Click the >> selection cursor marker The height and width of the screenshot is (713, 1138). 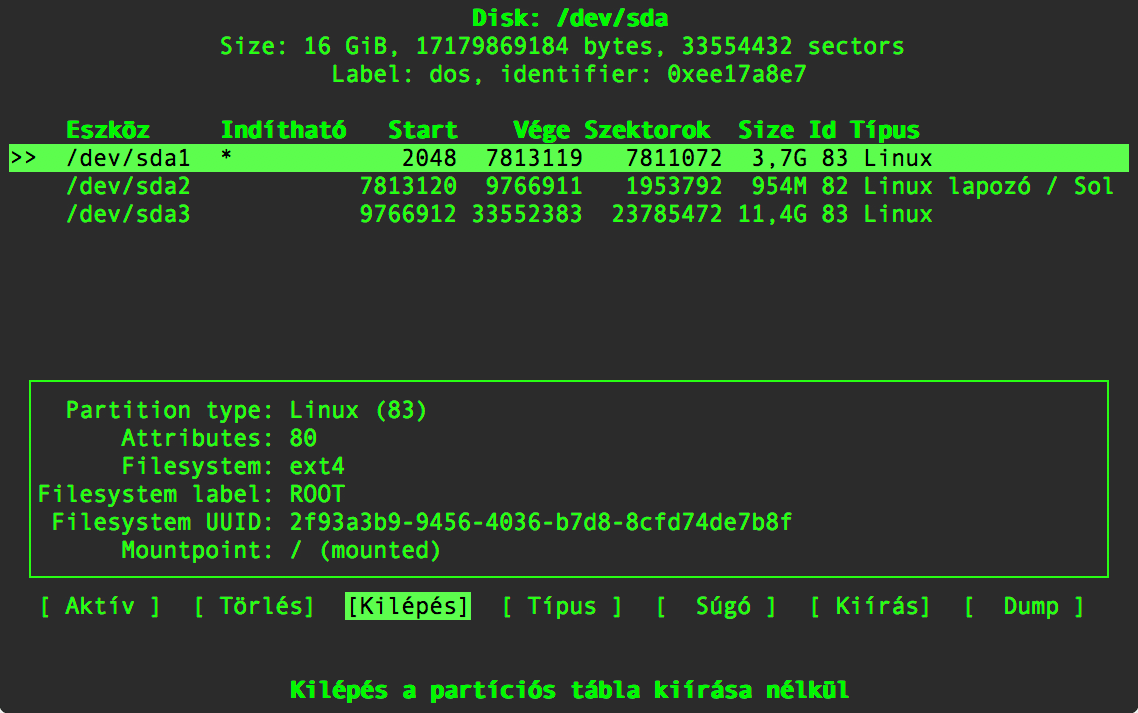coord(23,158)
